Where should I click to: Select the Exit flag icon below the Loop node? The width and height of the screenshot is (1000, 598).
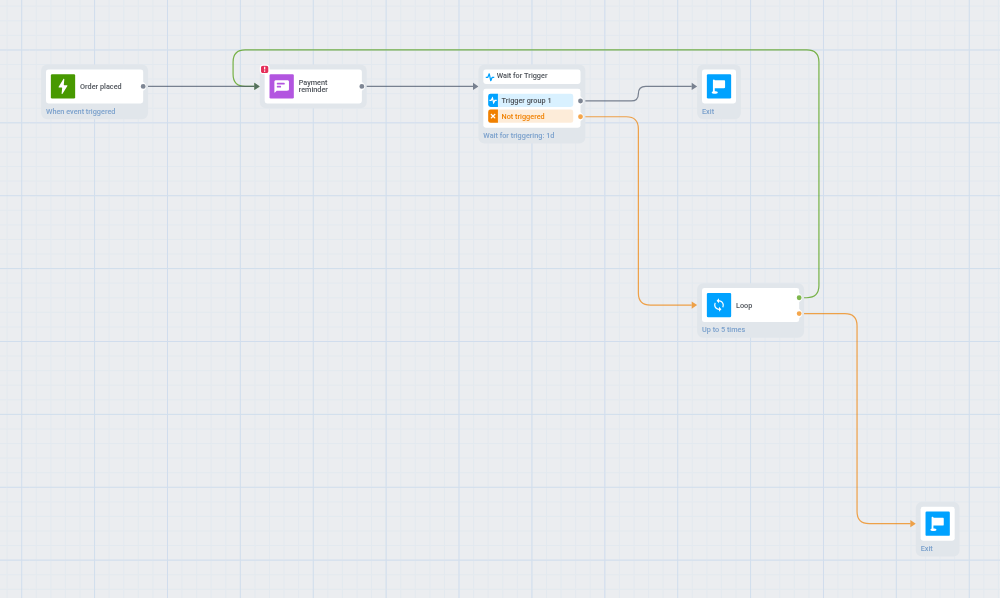pyautogui.click(x=938, y=523)
